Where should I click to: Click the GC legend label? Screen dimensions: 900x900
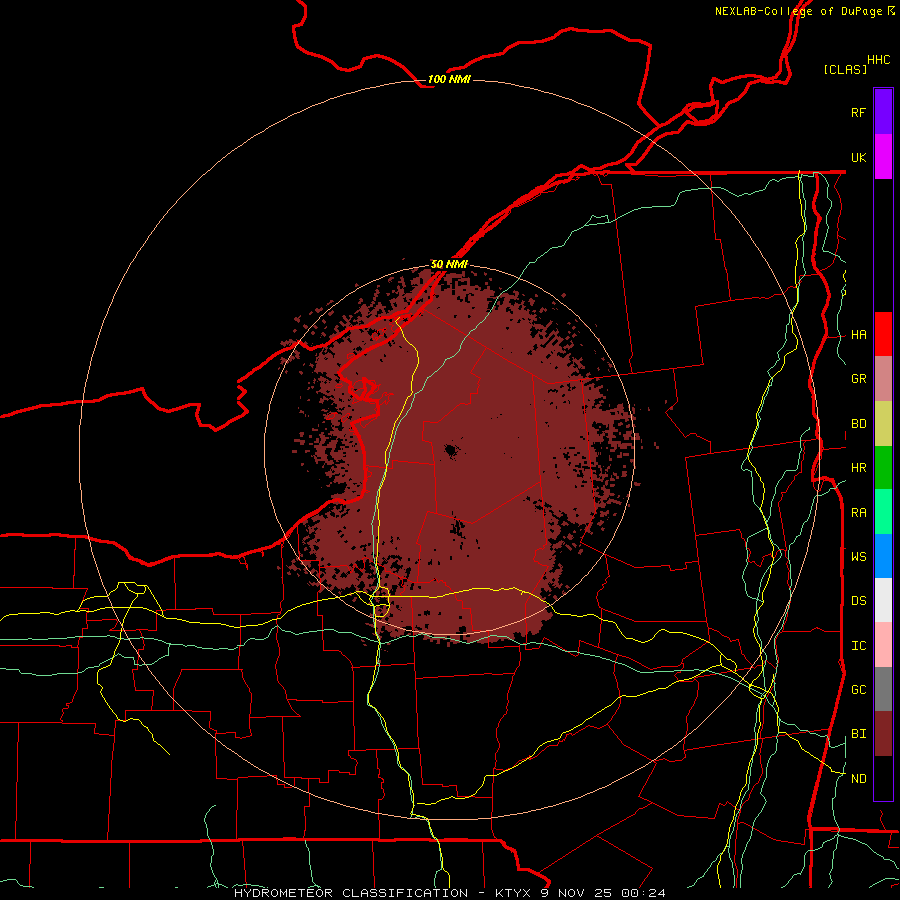[858, 690]
